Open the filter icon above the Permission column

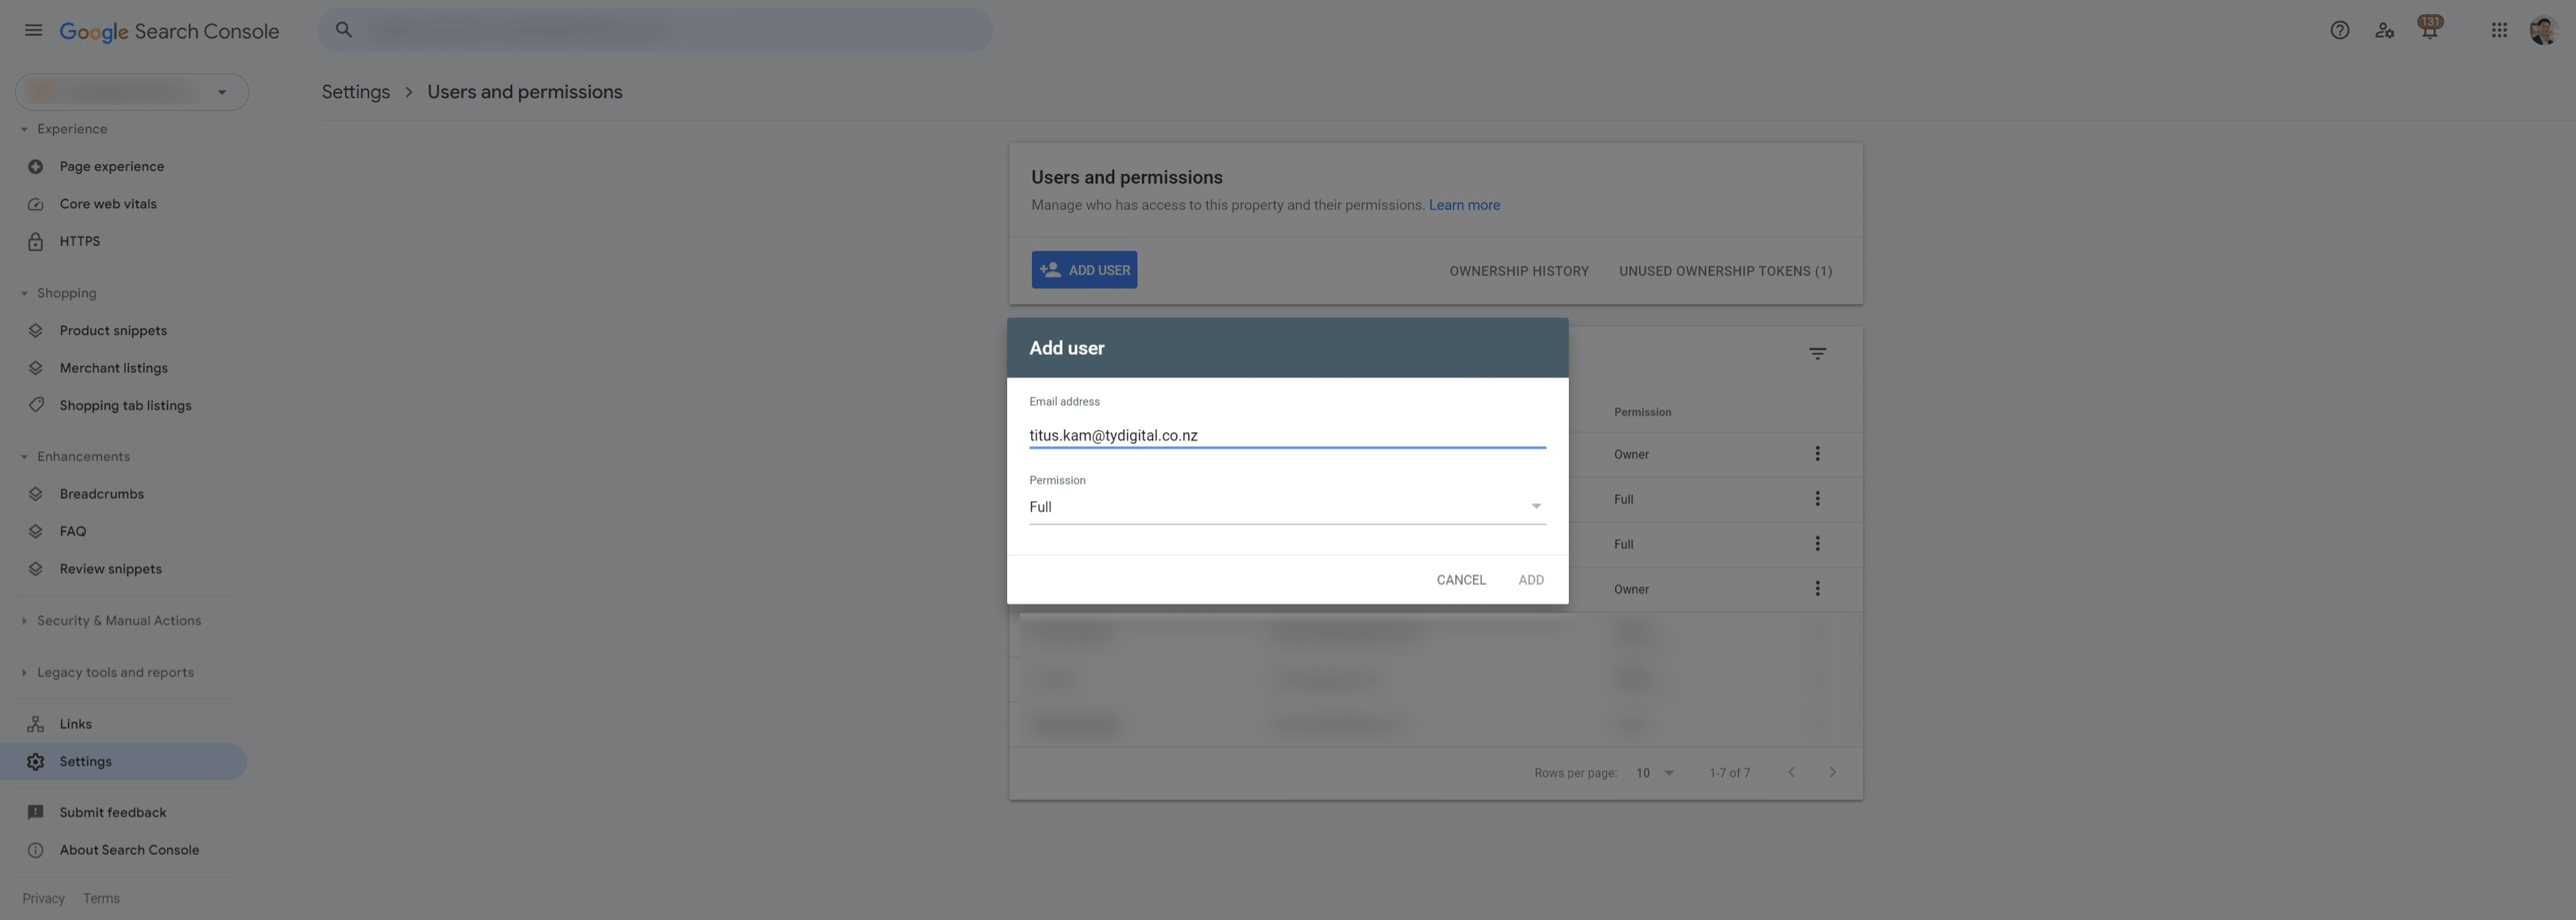tap(1817, 353)
